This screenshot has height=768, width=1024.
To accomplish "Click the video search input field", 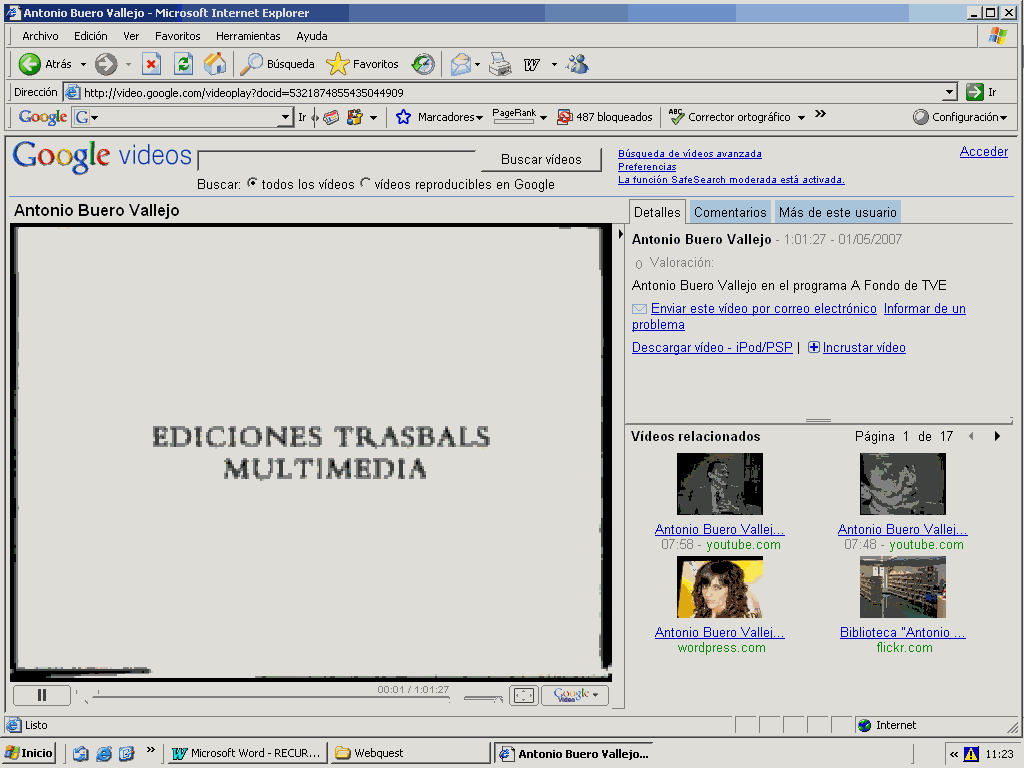I will 338,161.
